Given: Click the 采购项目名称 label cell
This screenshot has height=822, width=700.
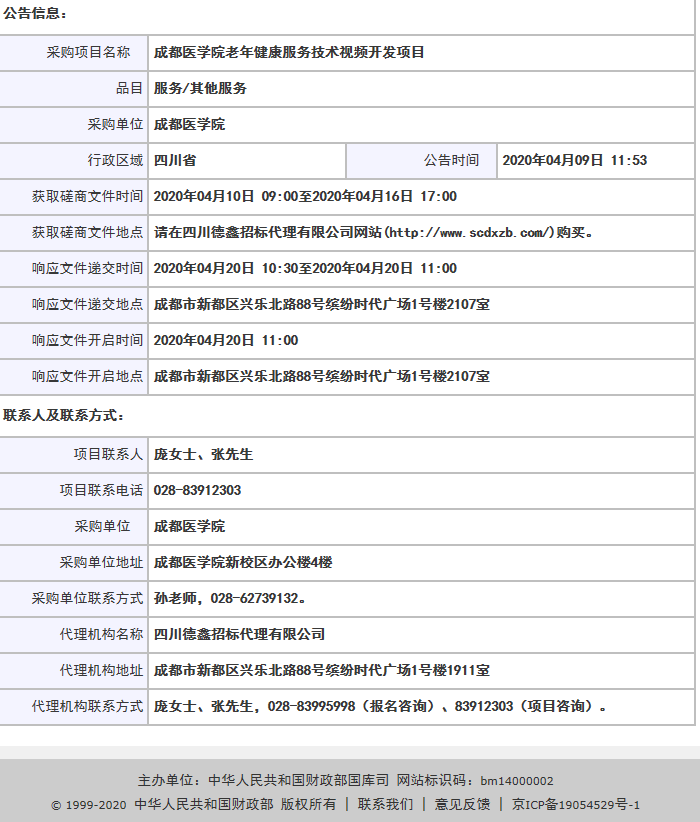Looking at the screenshot, I should pyautogui.click(x=88, y=52).
